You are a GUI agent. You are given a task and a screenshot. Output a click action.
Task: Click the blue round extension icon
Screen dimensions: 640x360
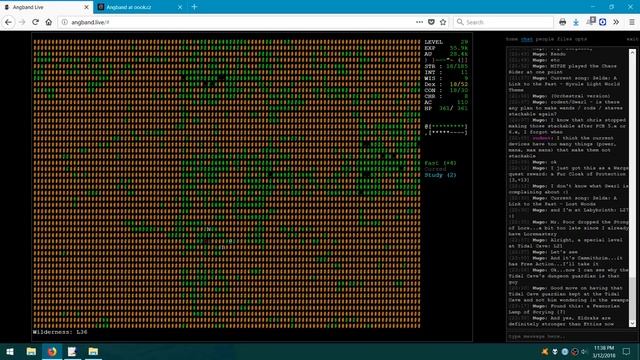click(x=603, y=22)
